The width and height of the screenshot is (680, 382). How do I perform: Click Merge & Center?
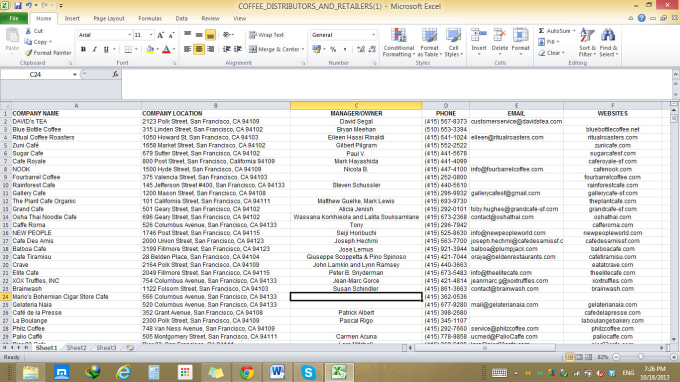275,49
